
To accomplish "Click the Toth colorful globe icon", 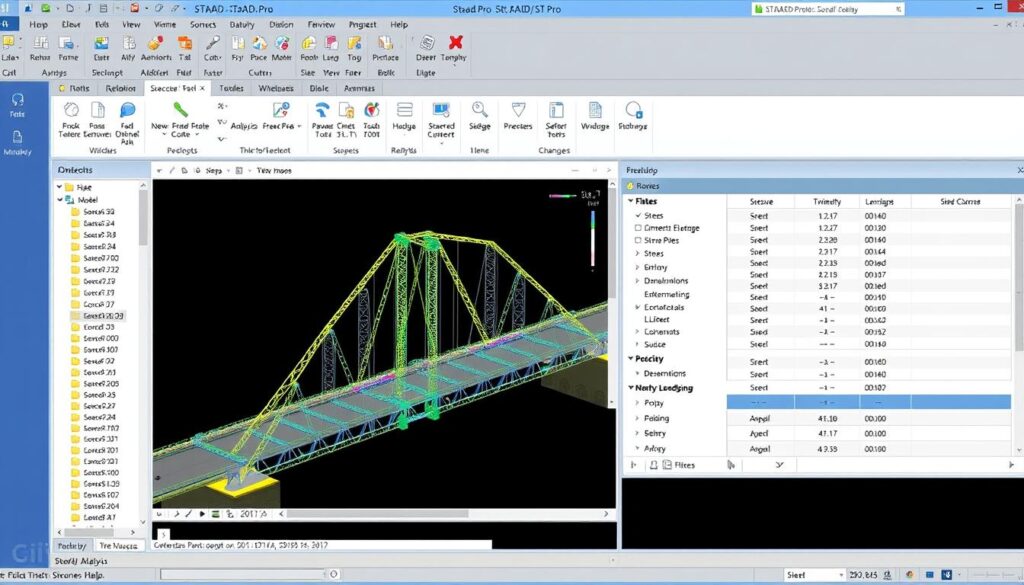I will click(372, 110).
